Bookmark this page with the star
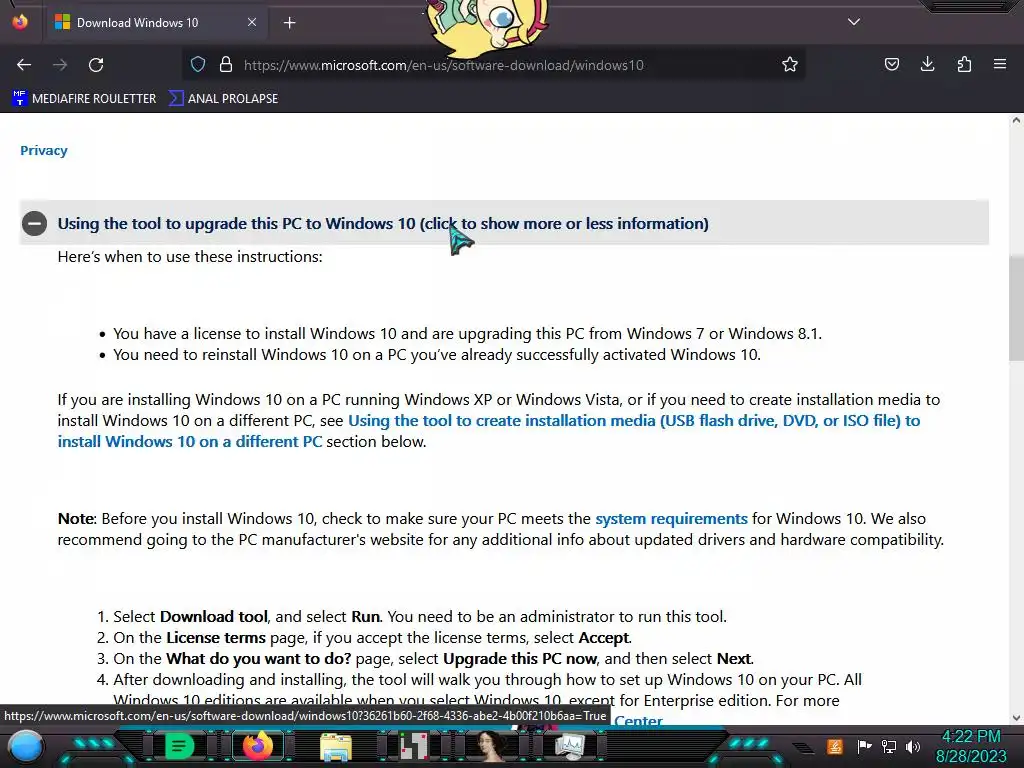Screen dimensions: 1024x768 790,65
